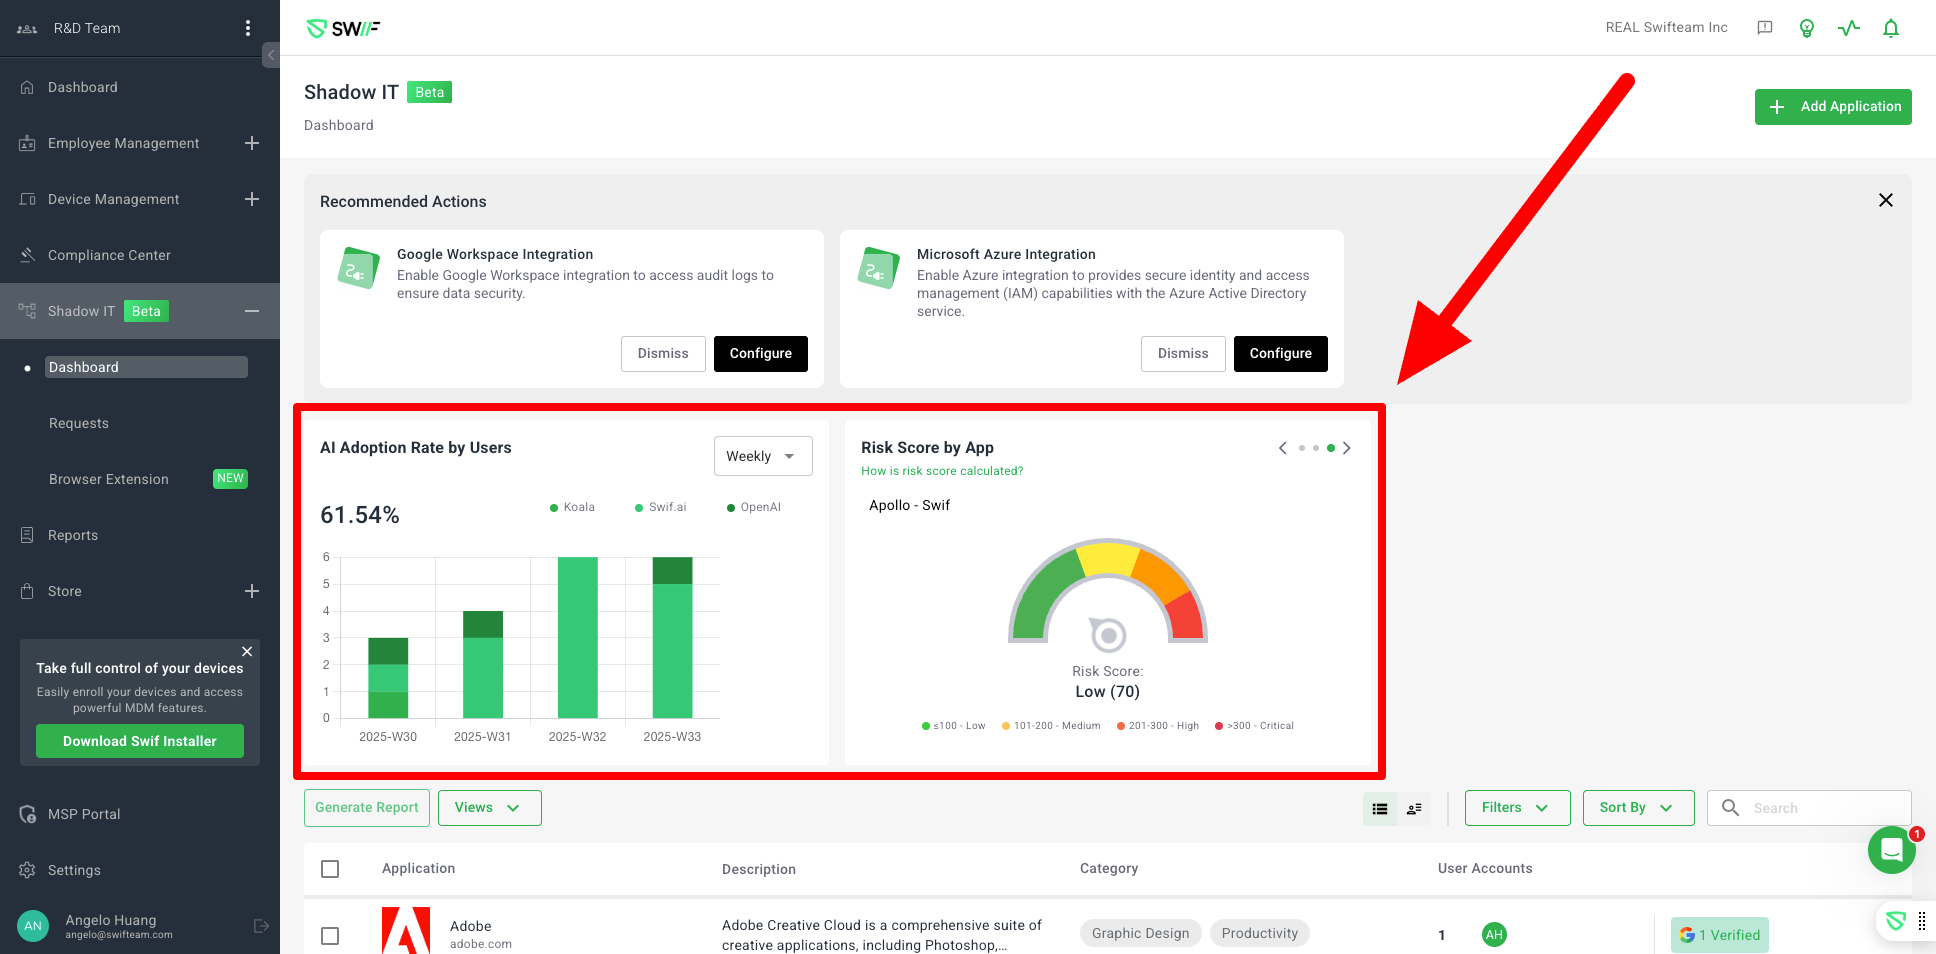Open the activity pulse icon in header
This screenshot has width=1936, height=954.
(x=1848, y=28)
